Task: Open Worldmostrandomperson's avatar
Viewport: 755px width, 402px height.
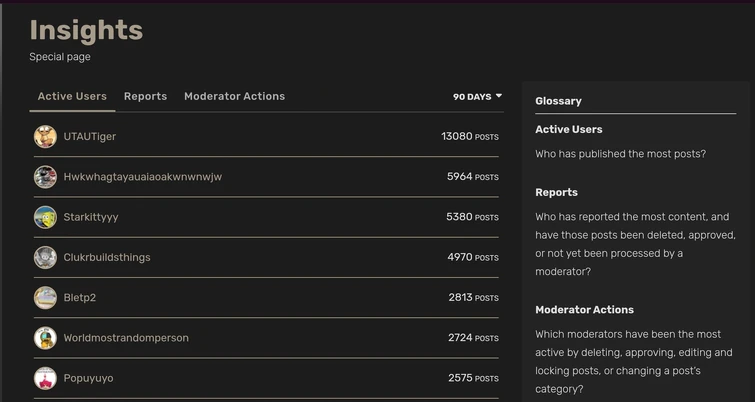Action: point(45,338)
